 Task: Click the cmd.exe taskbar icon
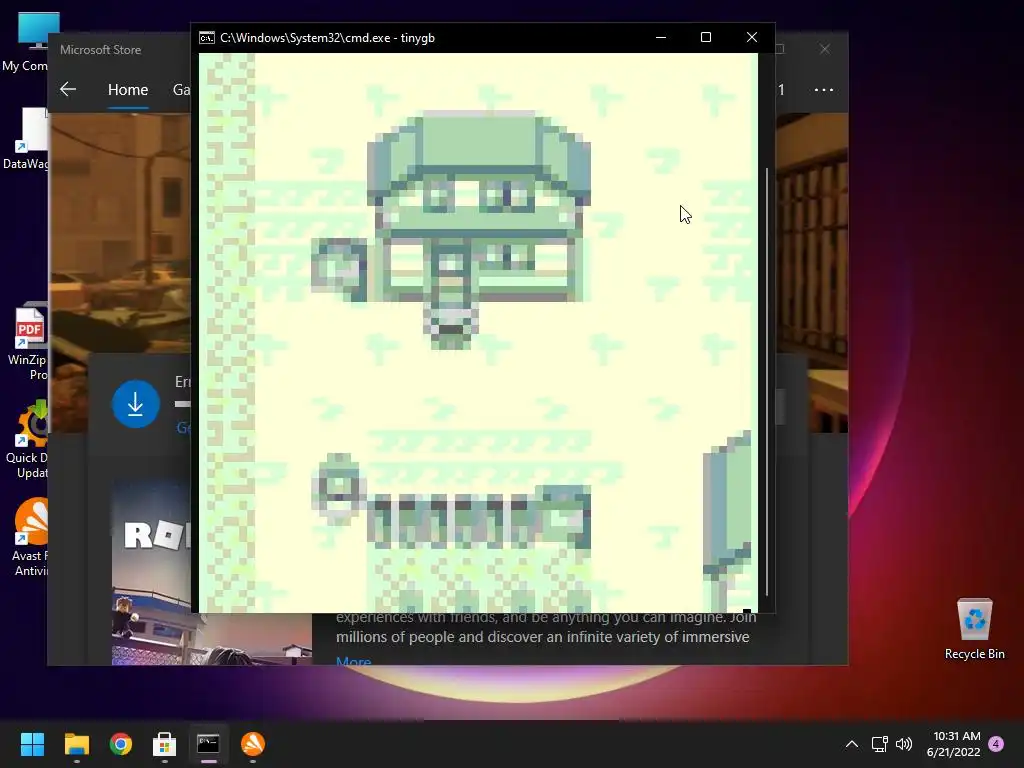point(208,744)
